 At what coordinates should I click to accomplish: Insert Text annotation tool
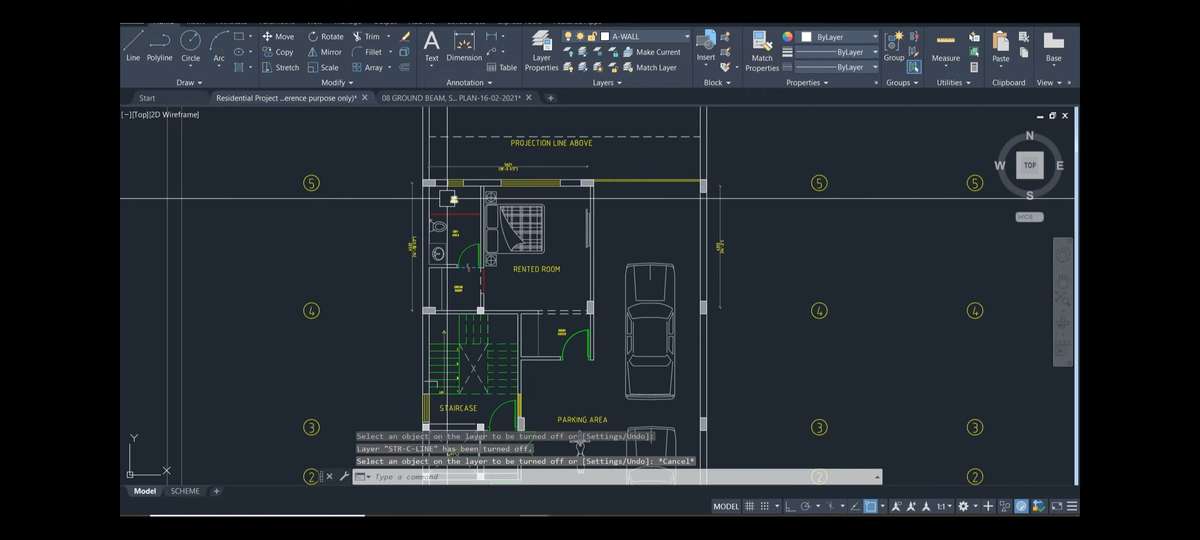pyautogui.click(x=431, y=46)
